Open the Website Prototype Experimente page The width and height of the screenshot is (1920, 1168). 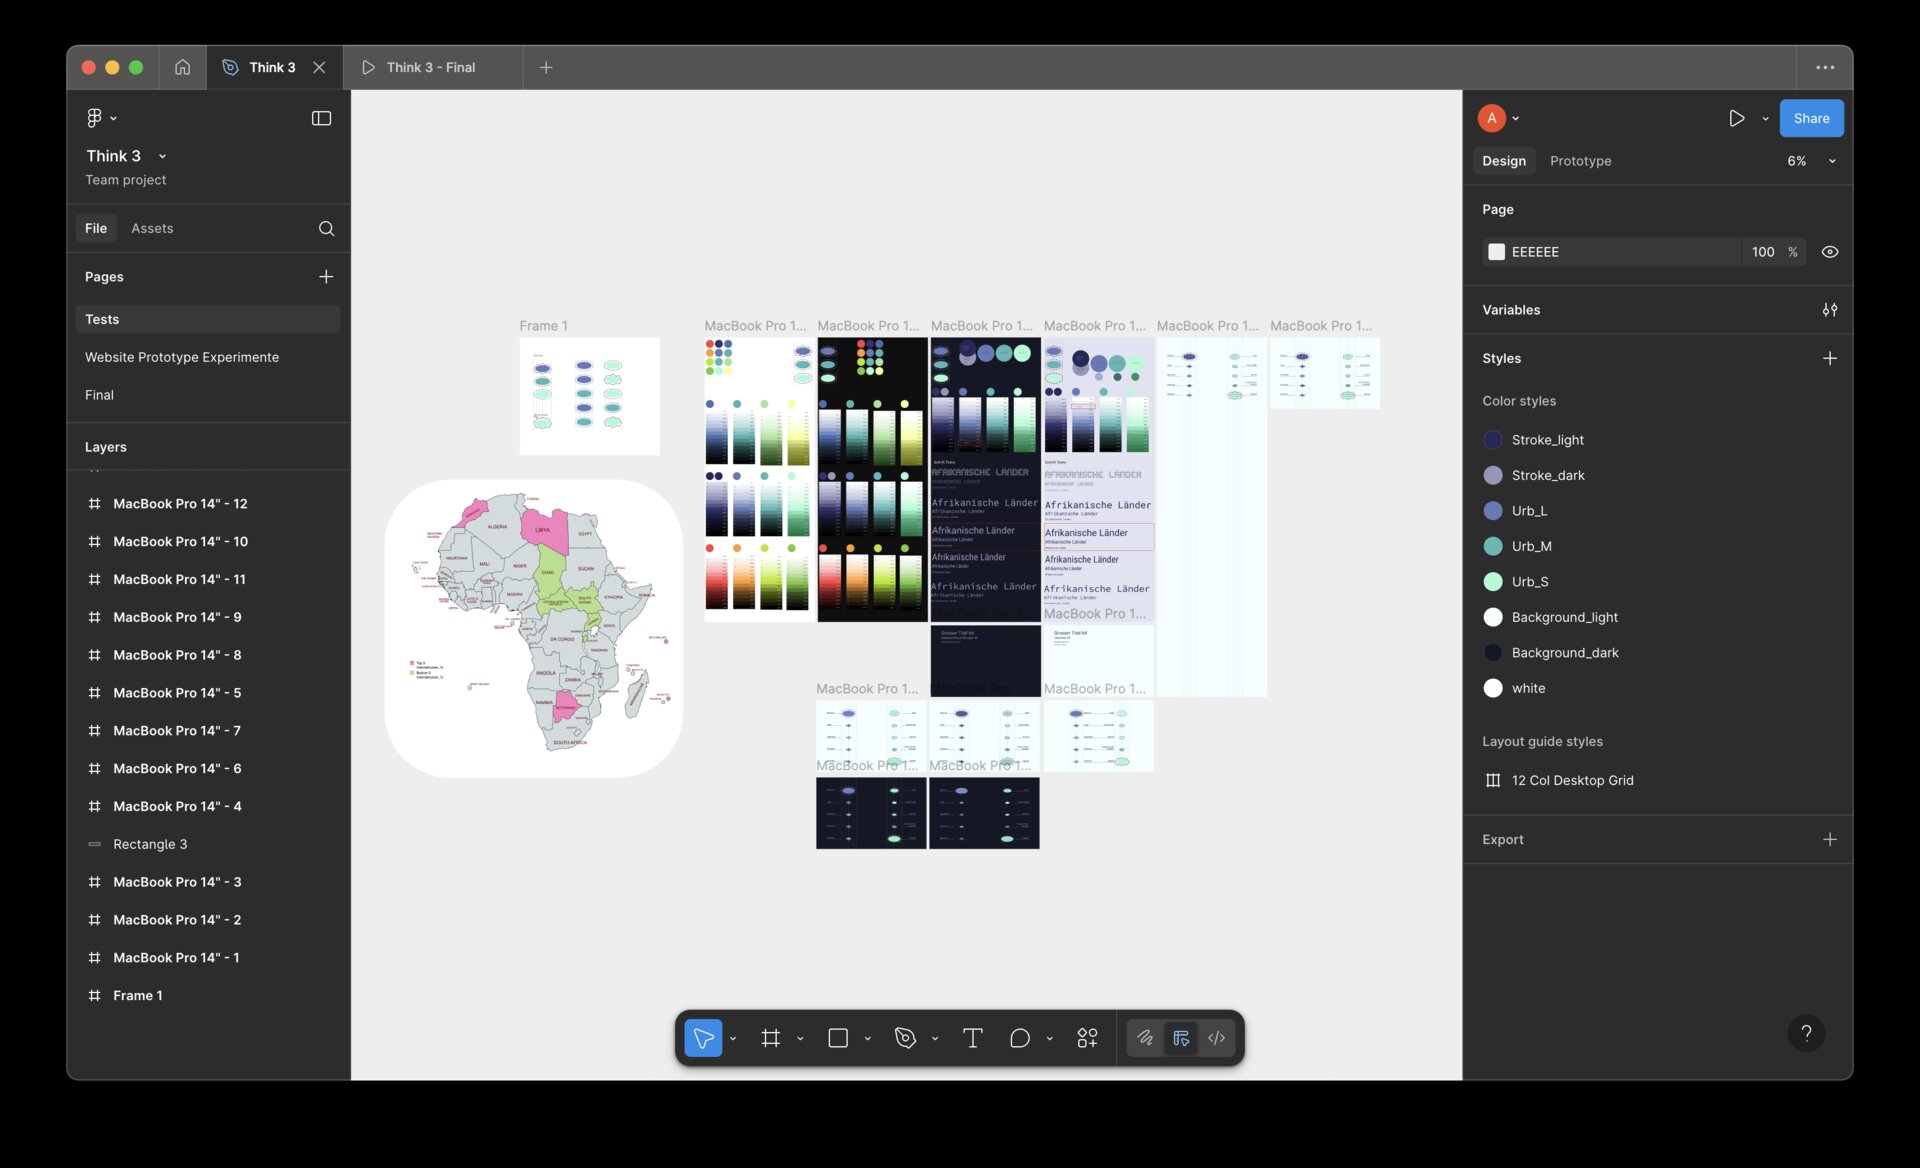point(182,357)
